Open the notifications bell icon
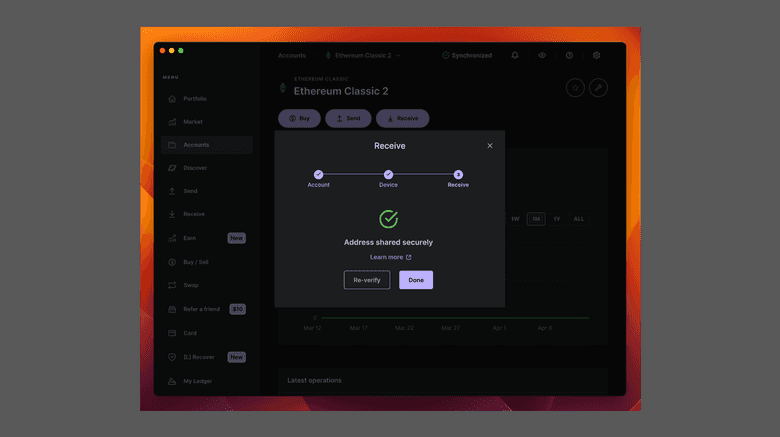The width and height of the screenshot is (780, 437). click(x=515, y=56)
